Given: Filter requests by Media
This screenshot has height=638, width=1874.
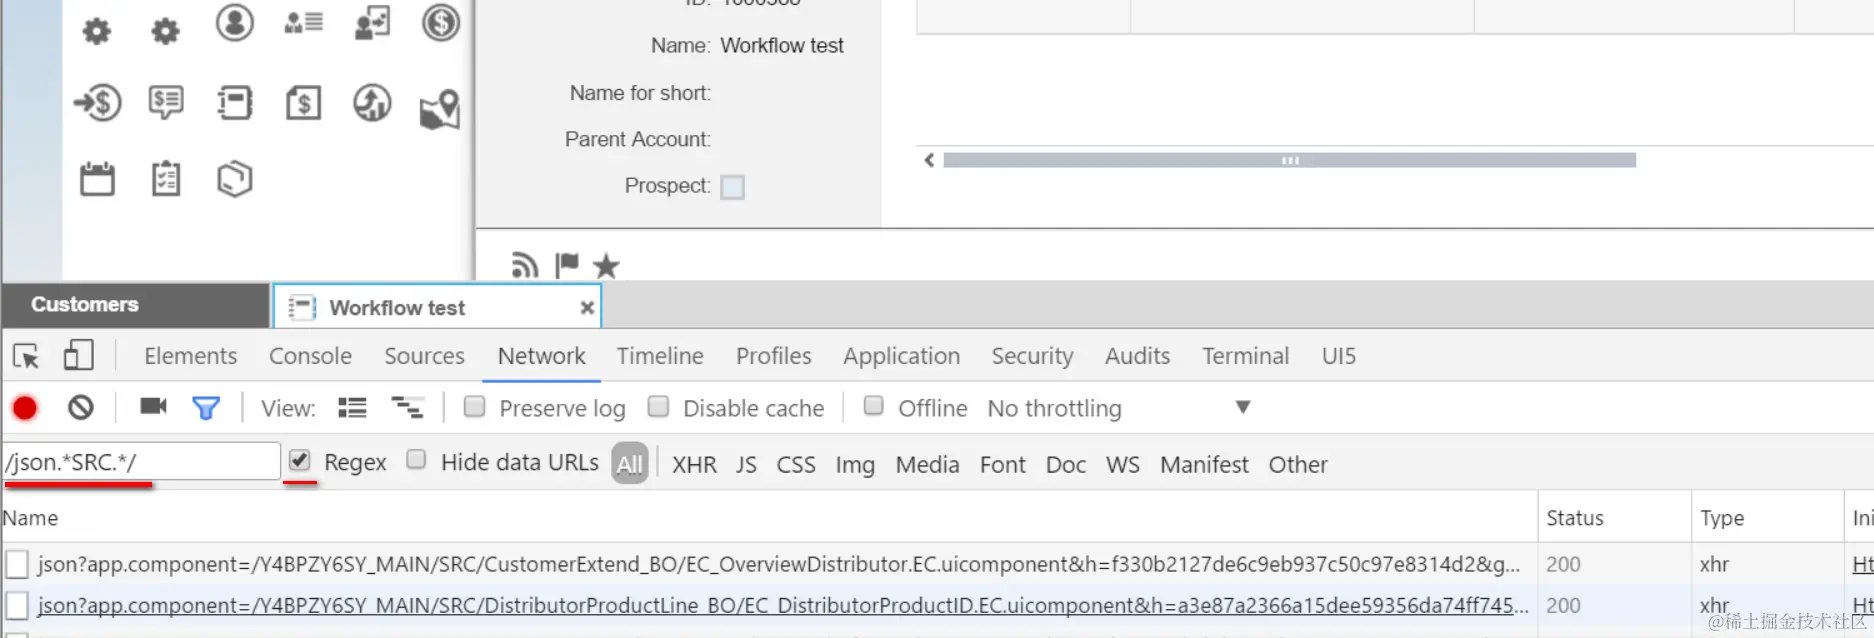Looking at the screenshot, I should tap(927, 465).
